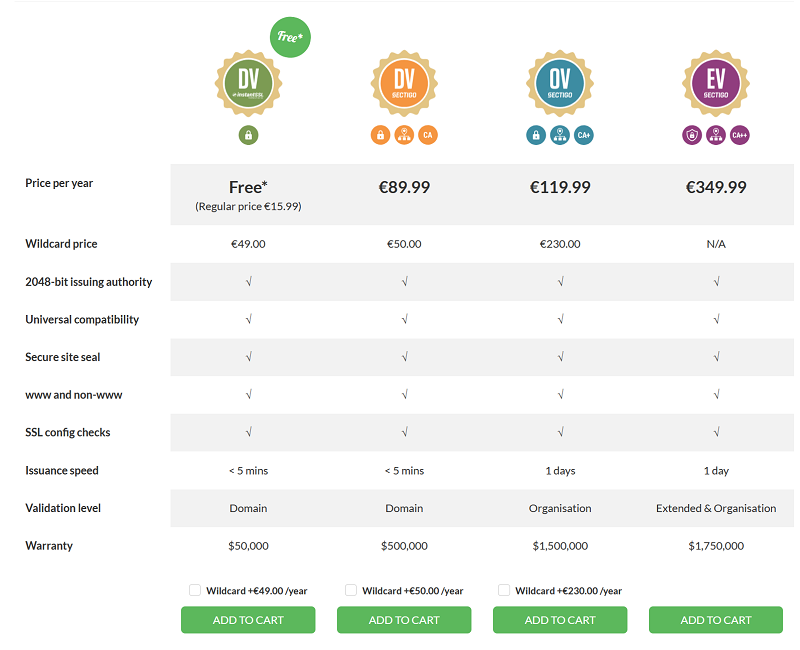
Task: Select the purple EV Sectigo certificate badge
Action: [716, 84]
